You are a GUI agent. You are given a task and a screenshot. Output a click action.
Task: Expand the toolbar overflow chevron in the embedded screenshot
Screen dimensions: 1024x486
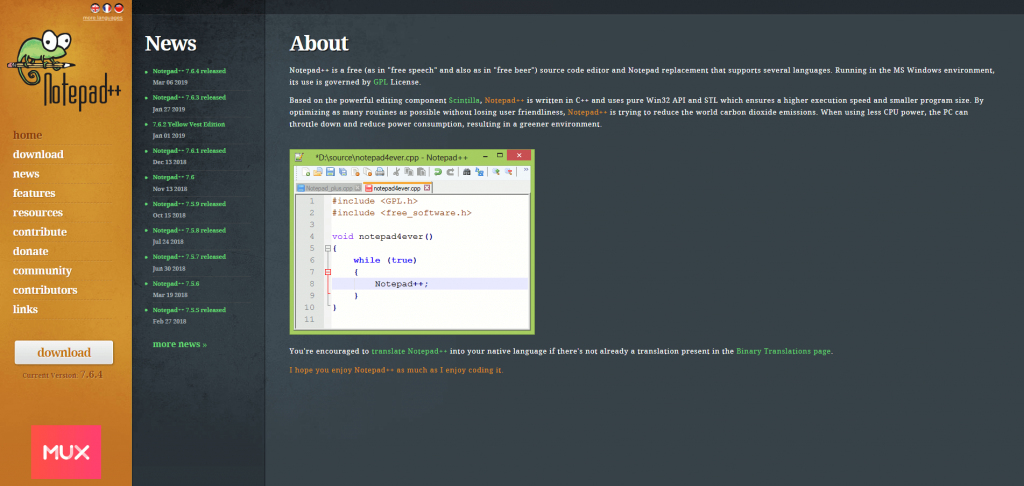[x=526, y=169]
